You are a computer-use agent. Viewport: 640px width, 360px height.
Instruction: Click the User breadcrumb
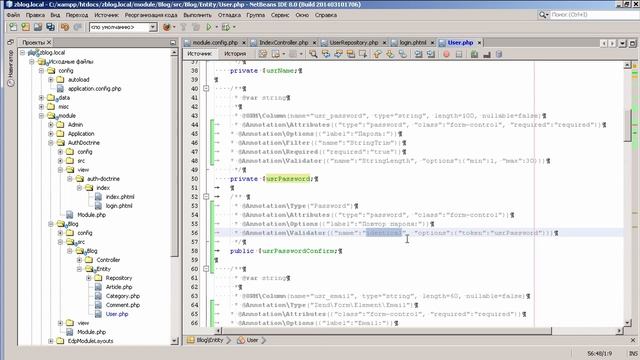click(252, 340)
